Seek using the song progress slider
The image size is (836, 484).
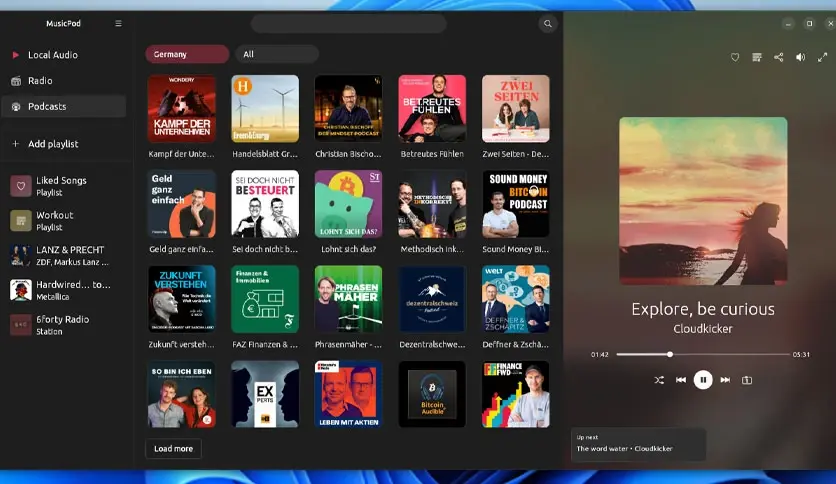tap(703, 354)
